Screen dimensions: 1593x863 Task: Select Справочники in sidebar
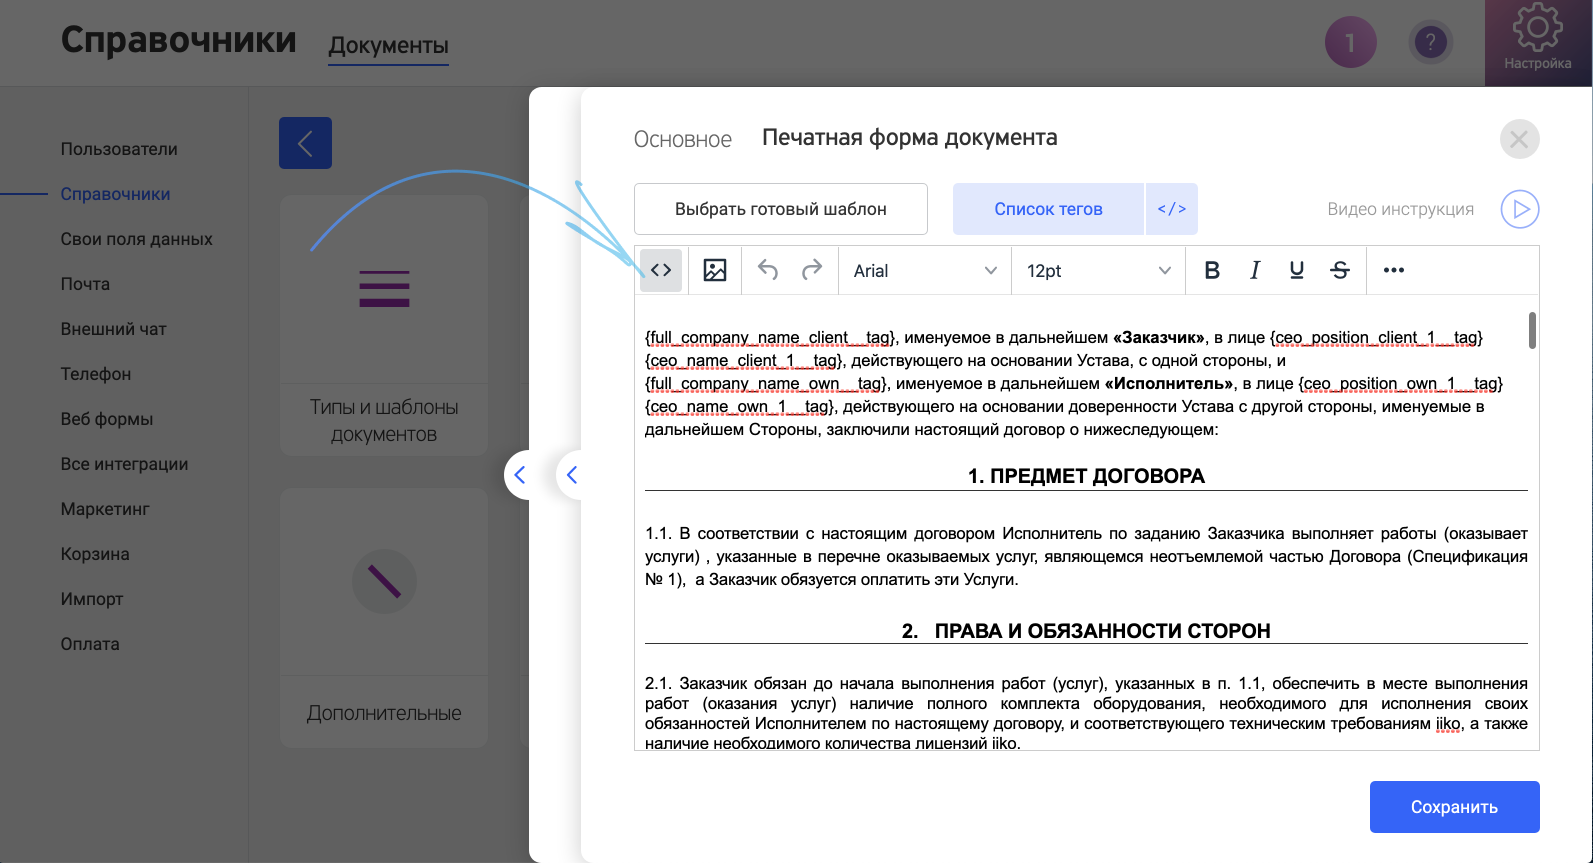click(x=115, y=194)
